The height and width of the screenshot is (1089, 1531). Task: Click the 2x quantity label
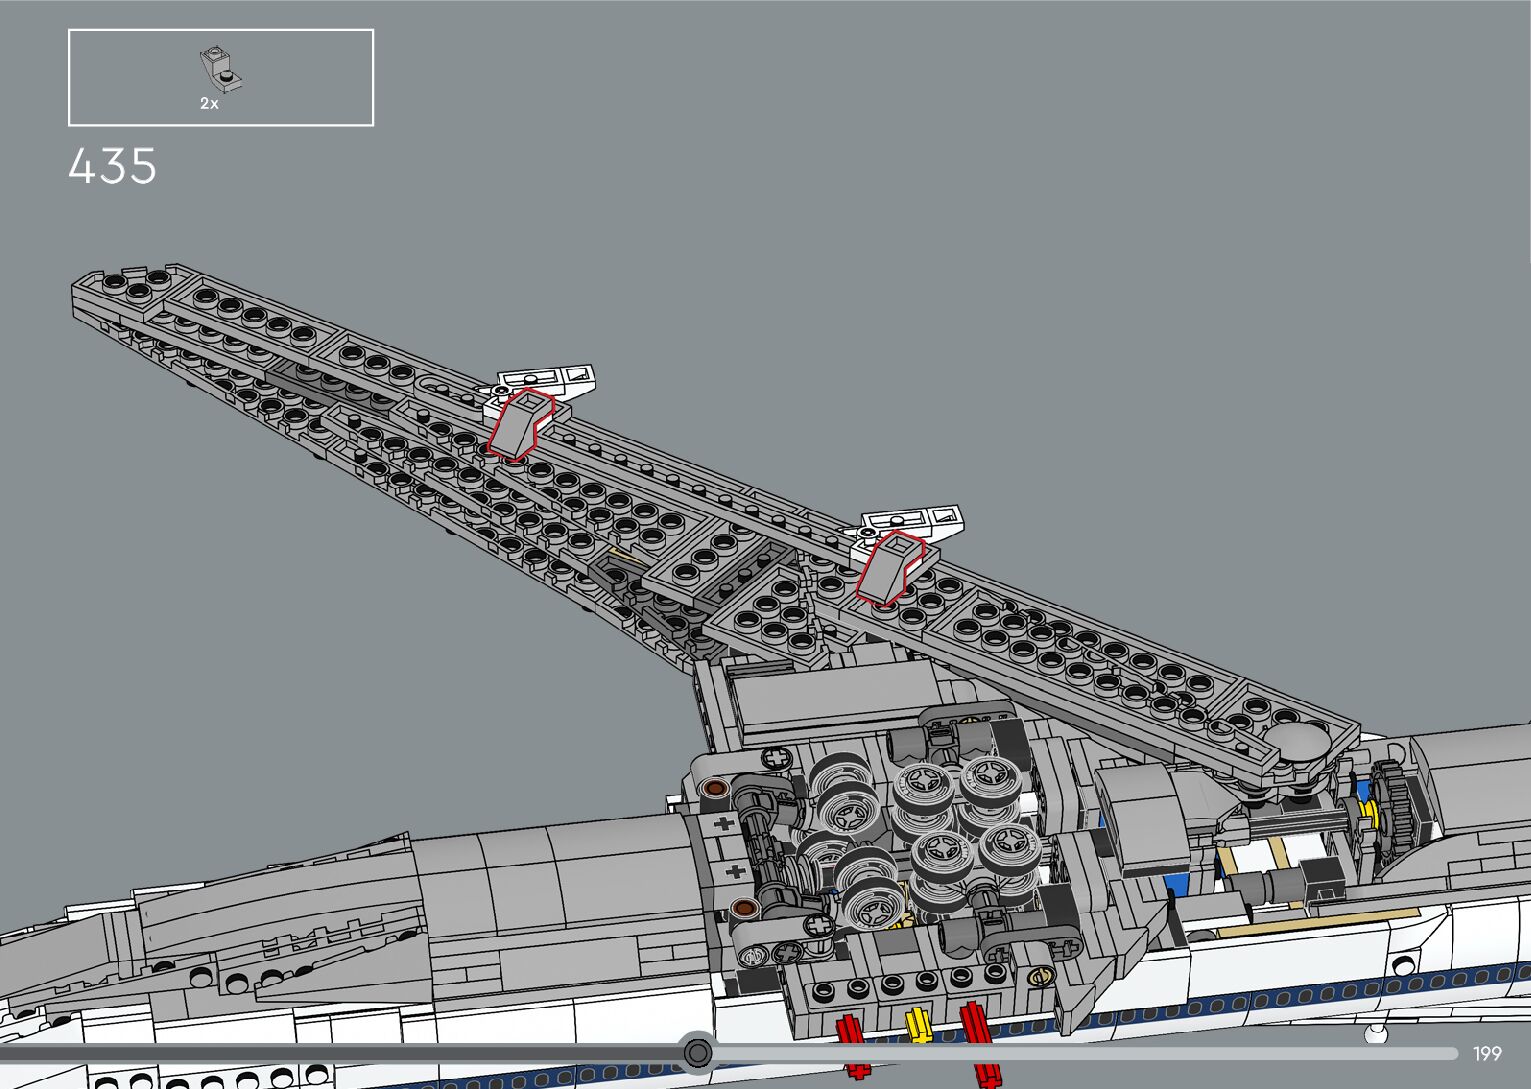(209, 103)
